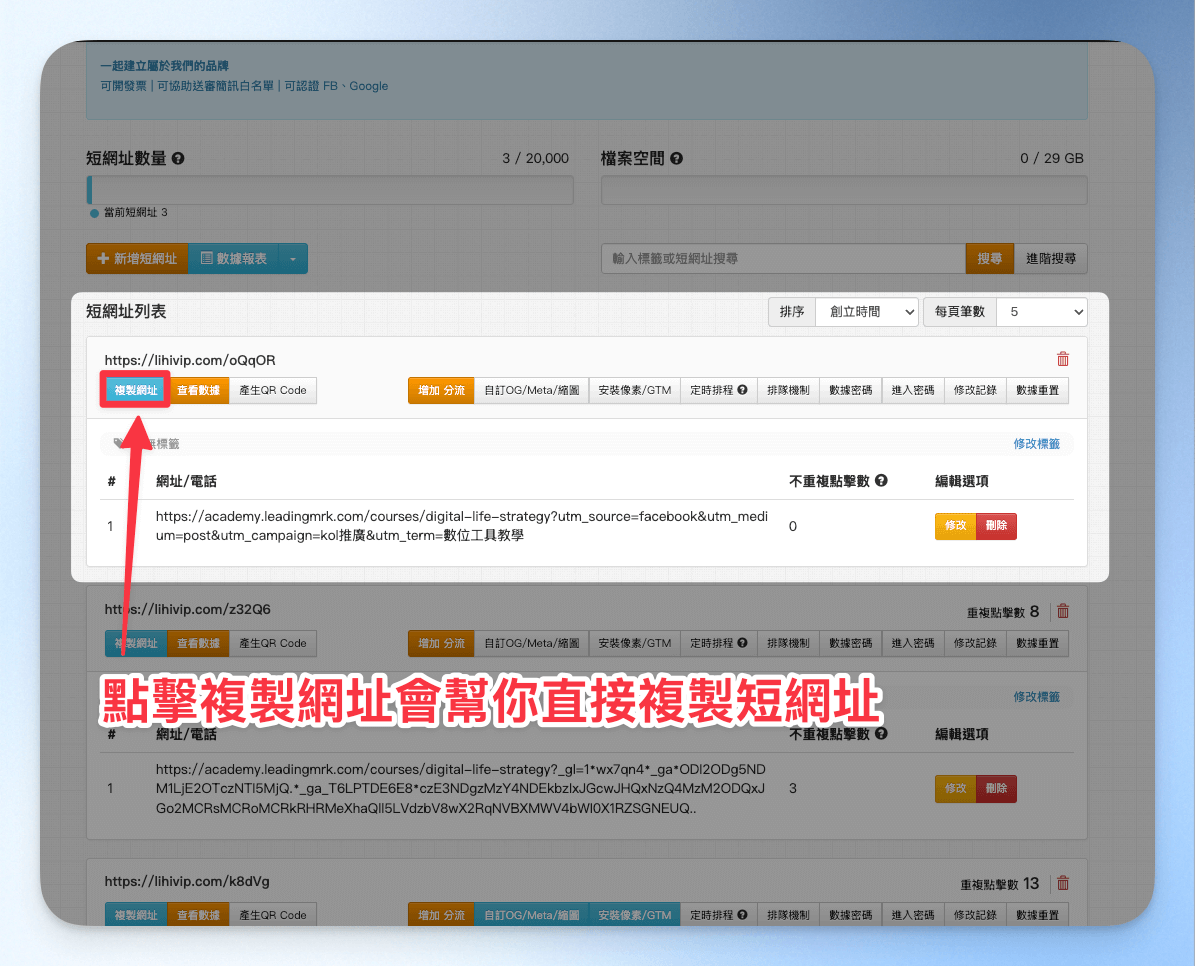
Task: Click 查看數據 for the k8dVg link
Action: [x=198, y=914]
